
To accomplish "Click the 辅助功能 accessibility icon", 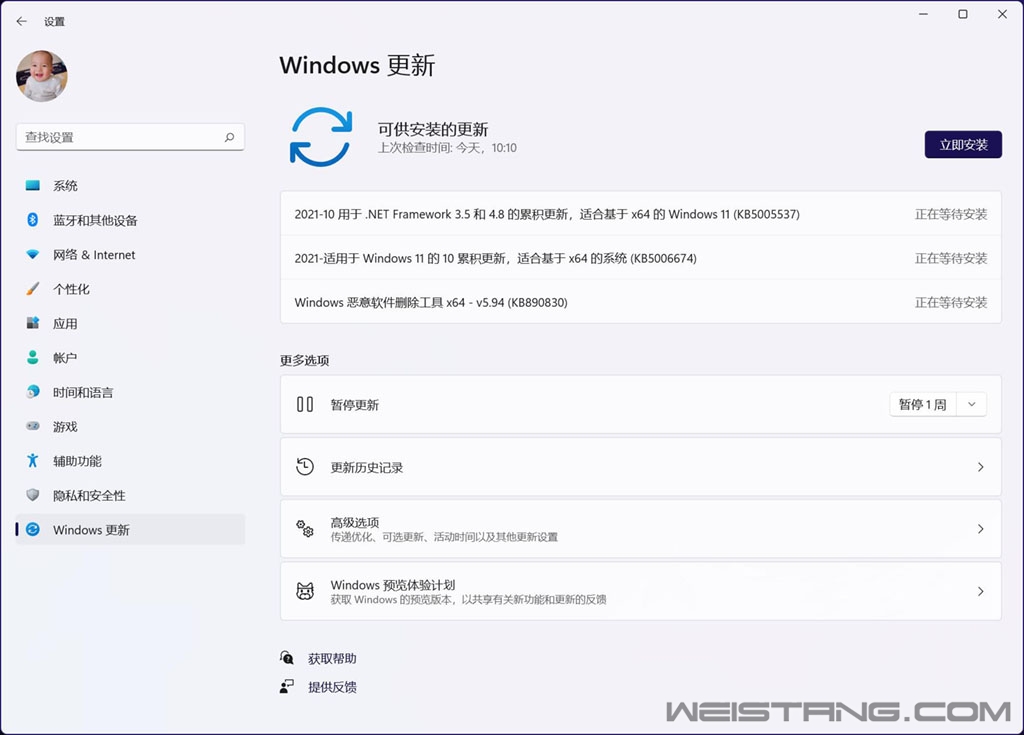I will coord(33,461).
